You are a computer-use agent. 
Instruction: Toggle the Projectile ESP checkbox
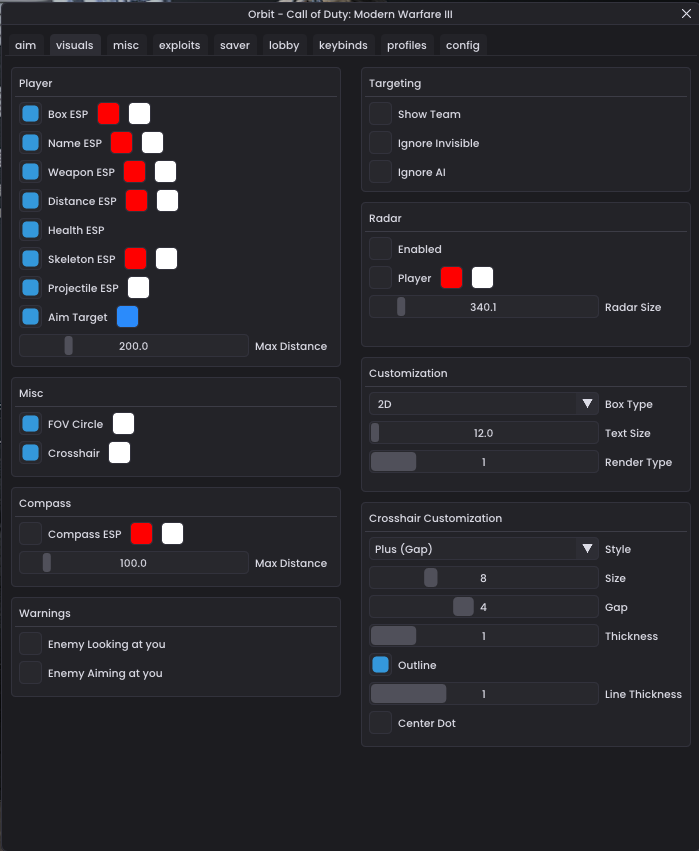click(30, 288)
